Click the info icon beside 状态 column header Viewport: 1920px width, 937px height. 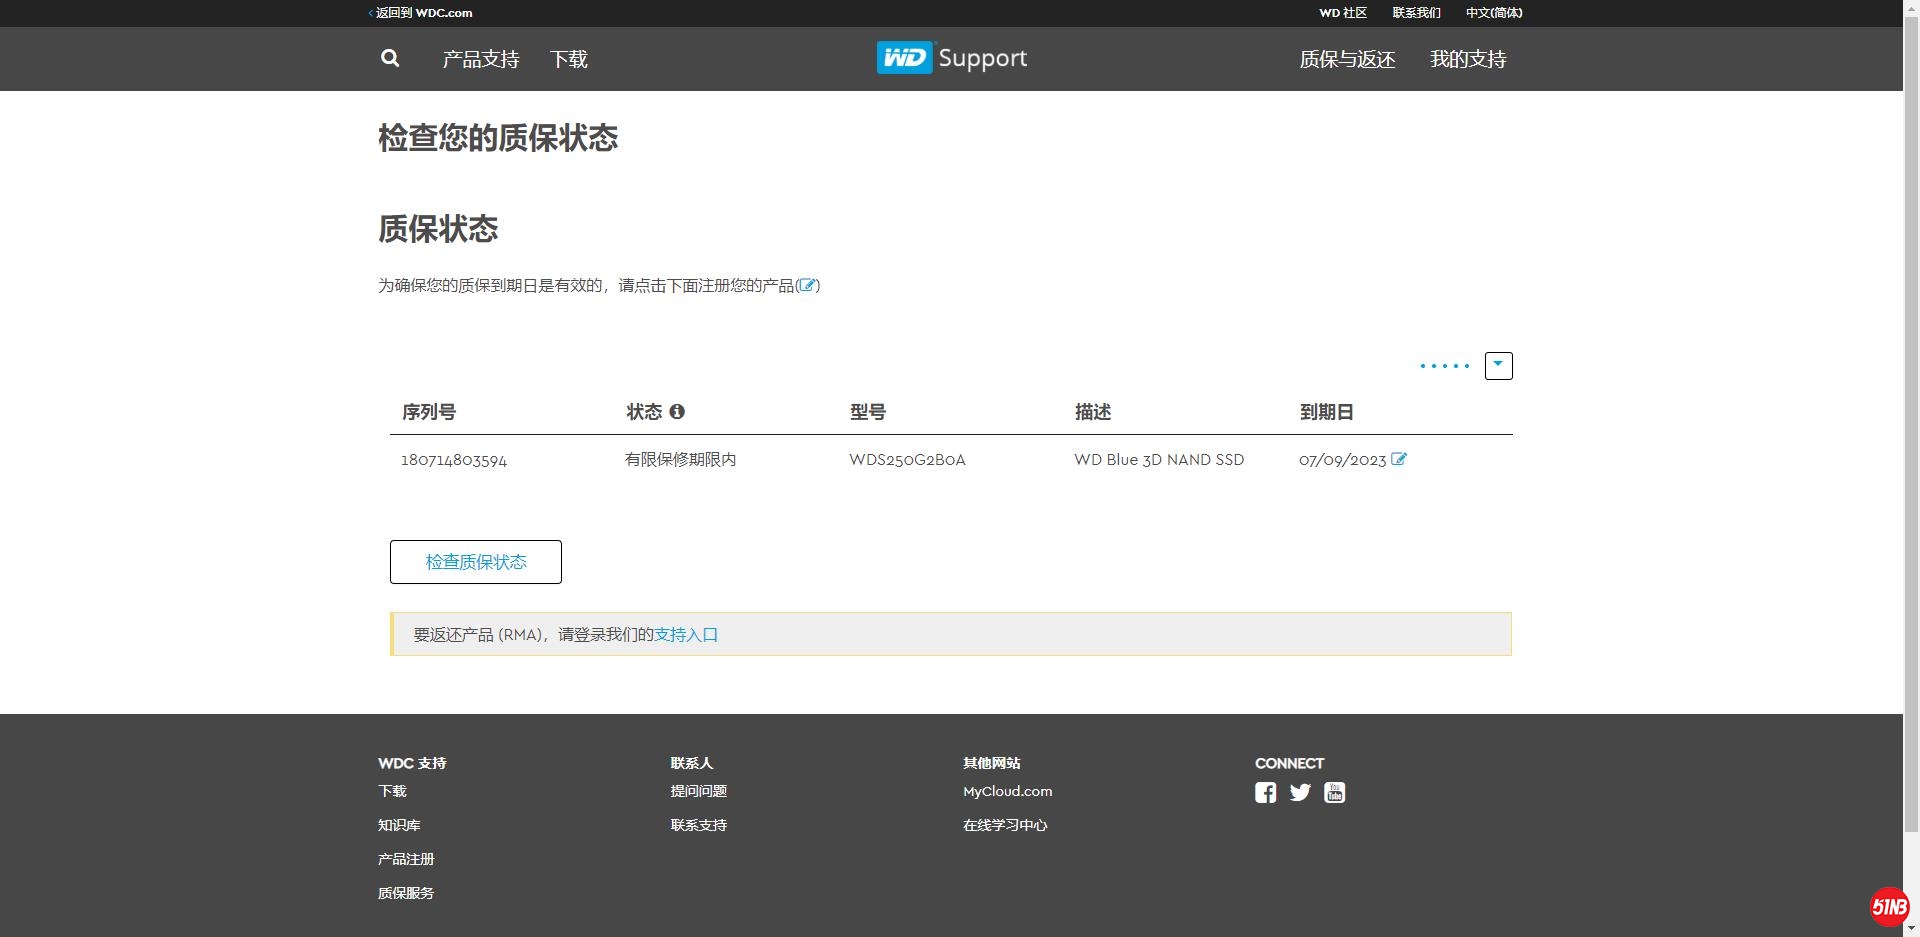click(x=679, y=411)
